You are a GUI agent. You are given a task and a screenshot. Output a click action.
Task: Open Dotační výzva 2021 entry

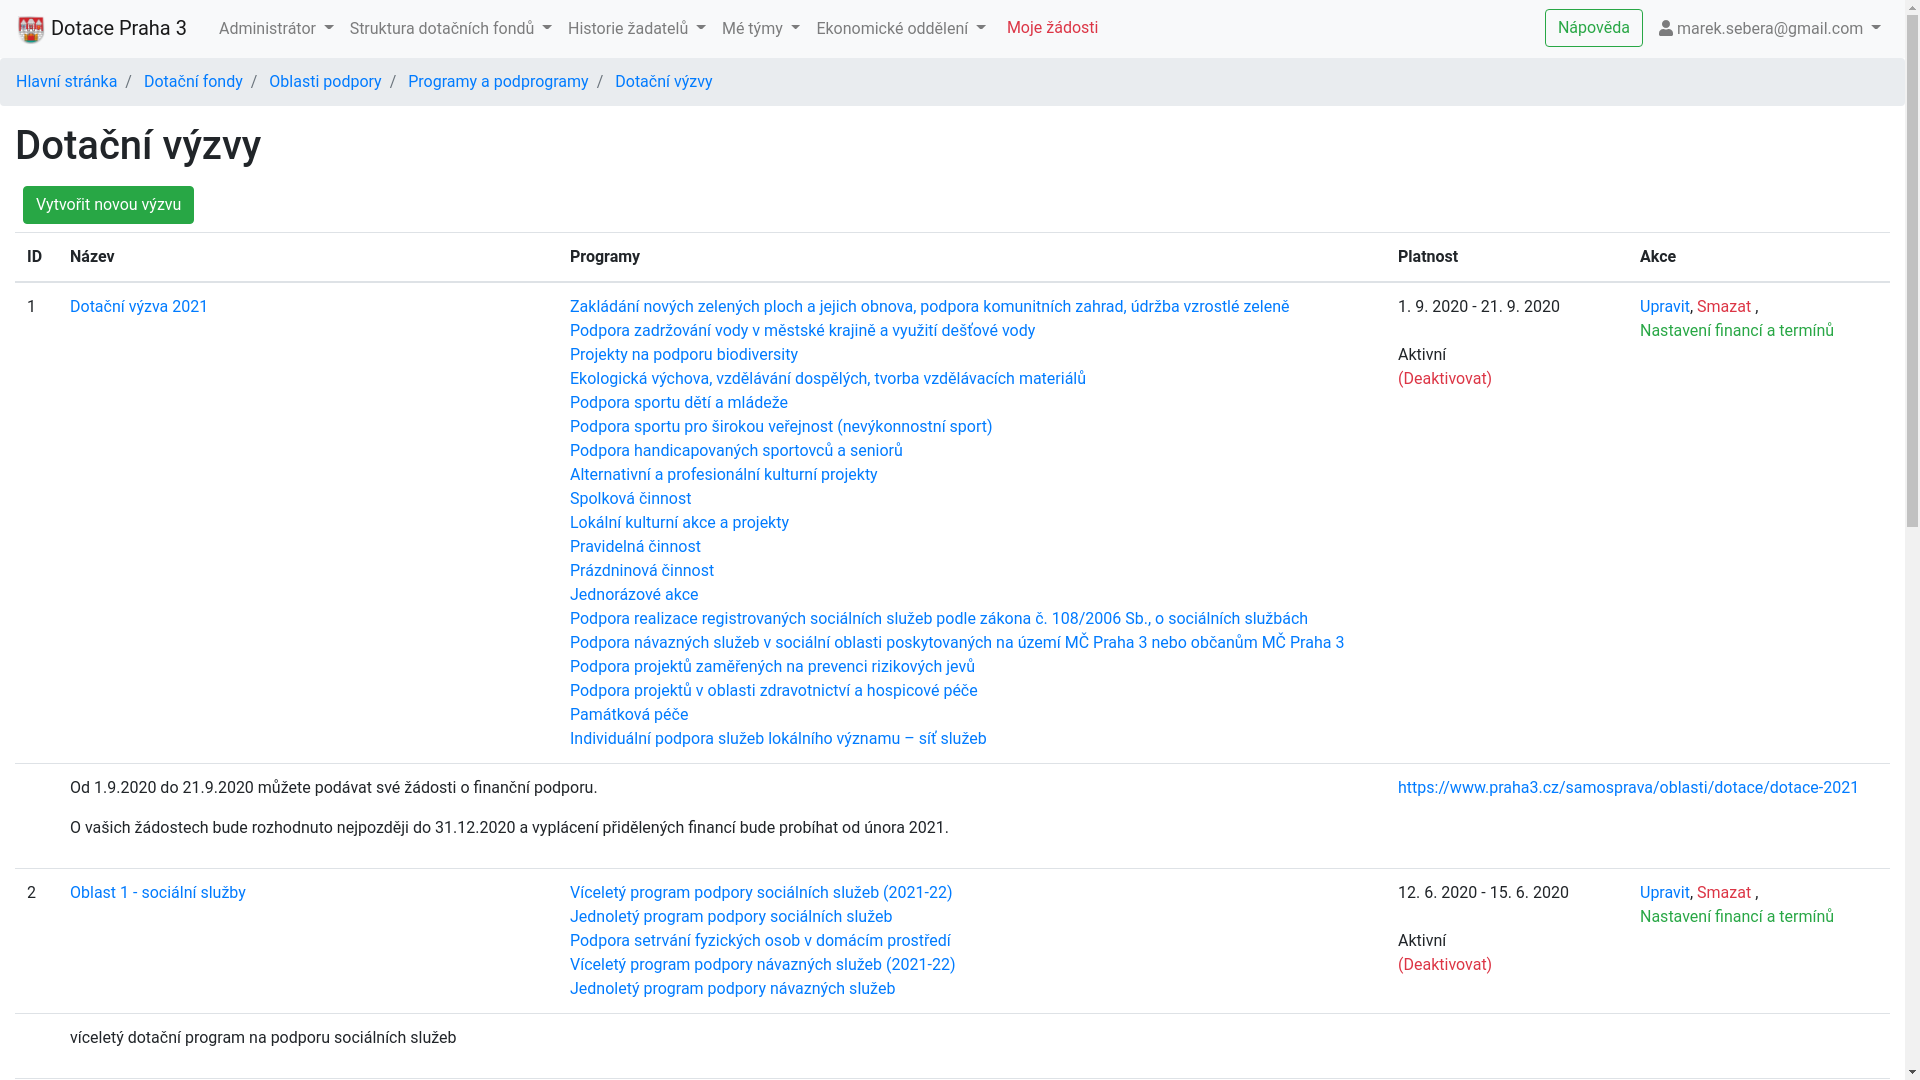139,307
